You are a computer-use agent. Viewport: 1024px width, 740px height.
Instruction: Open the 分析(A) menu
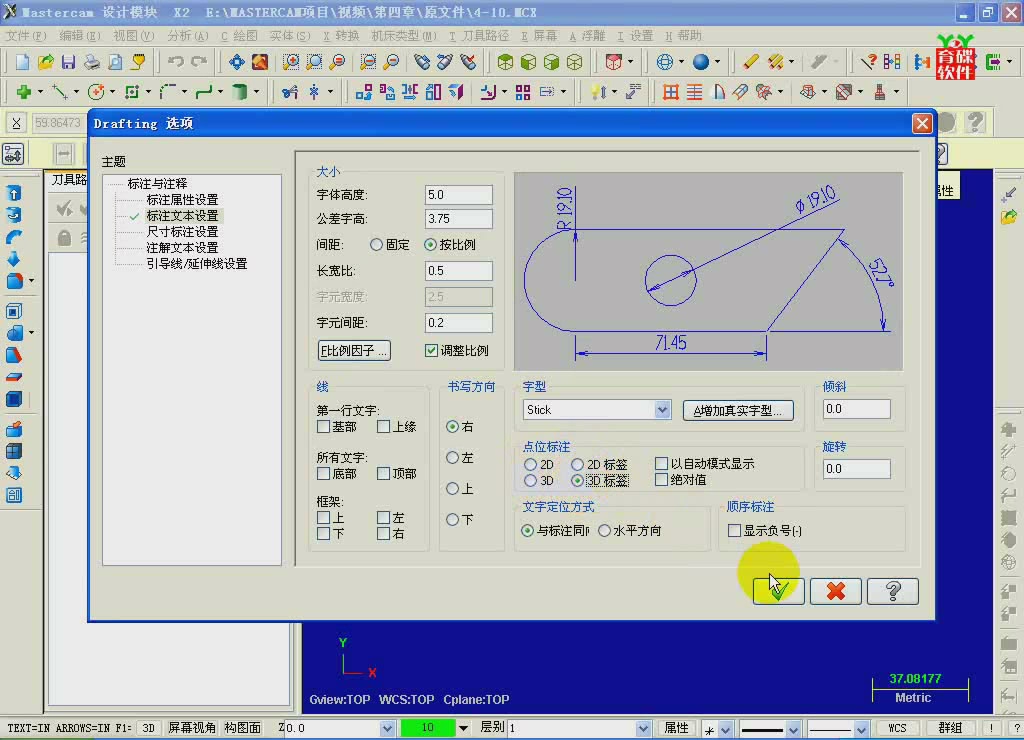(x=187, y=36)
